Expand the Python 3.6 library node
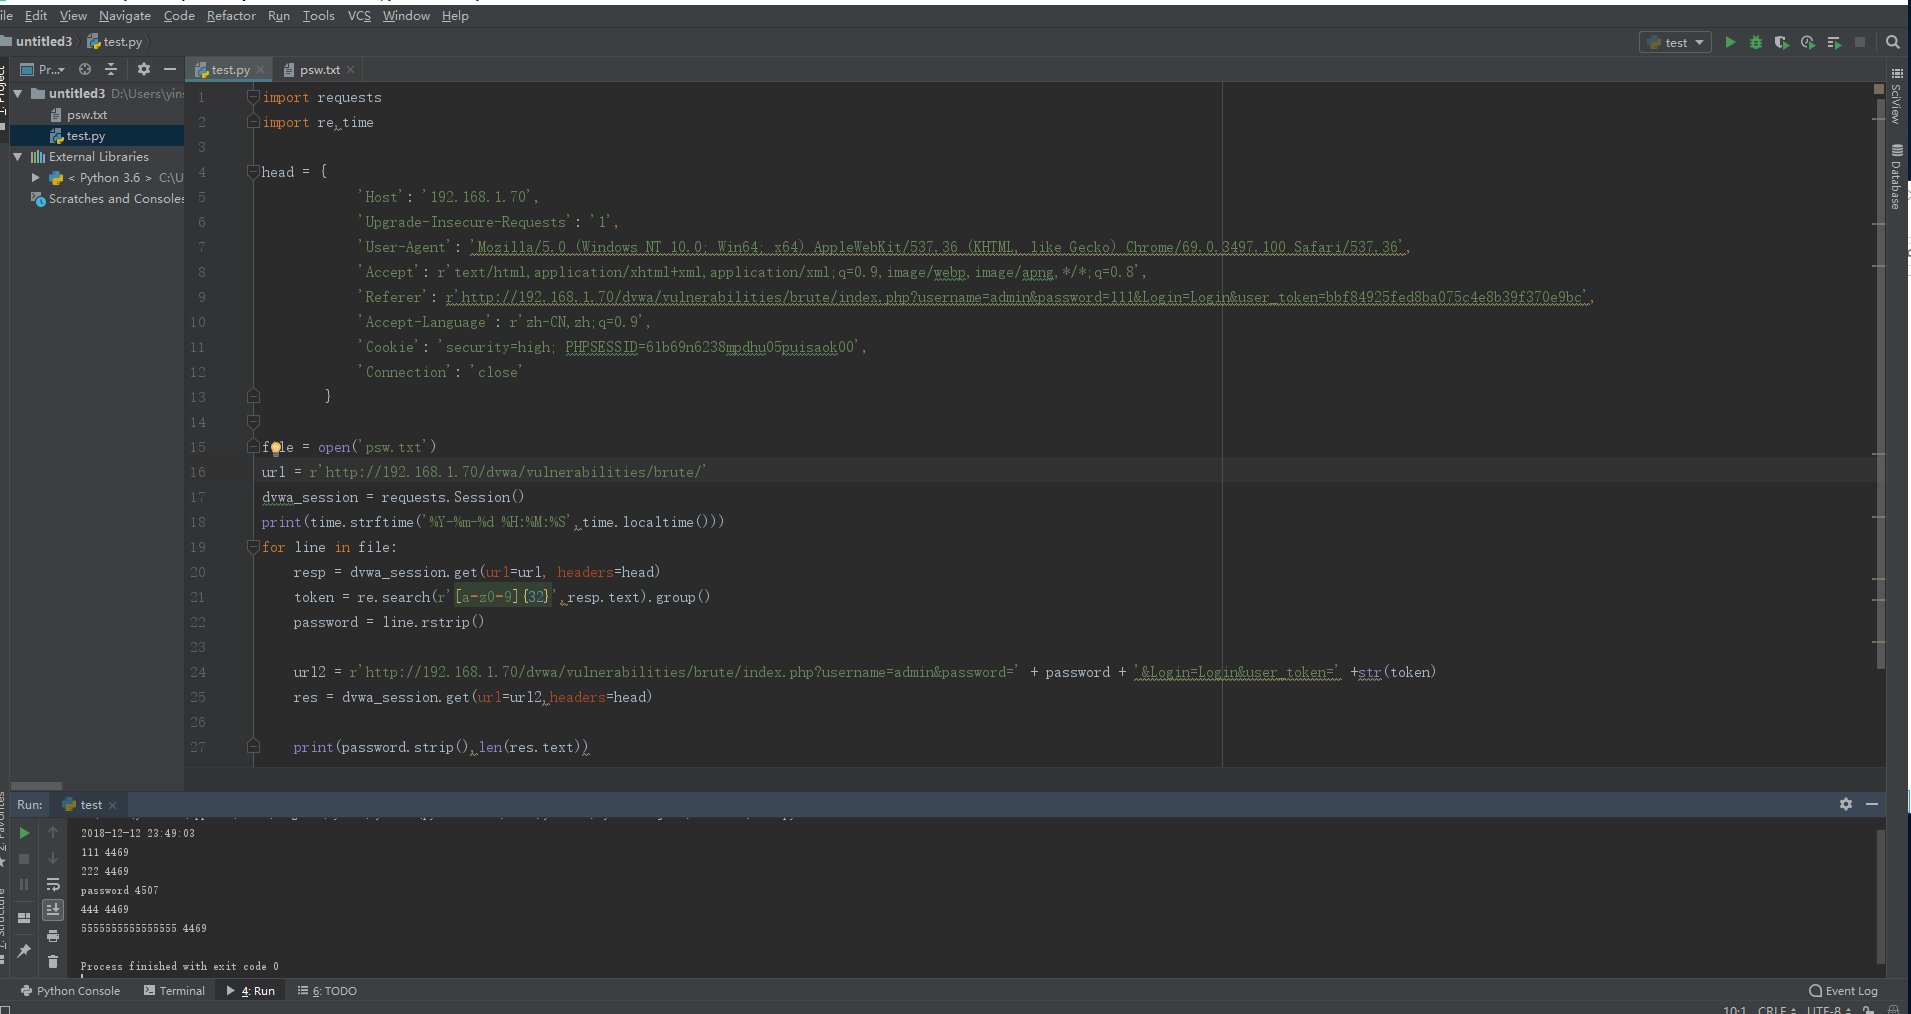The width and height of the screenshot is (1911, 1014). 36,178
